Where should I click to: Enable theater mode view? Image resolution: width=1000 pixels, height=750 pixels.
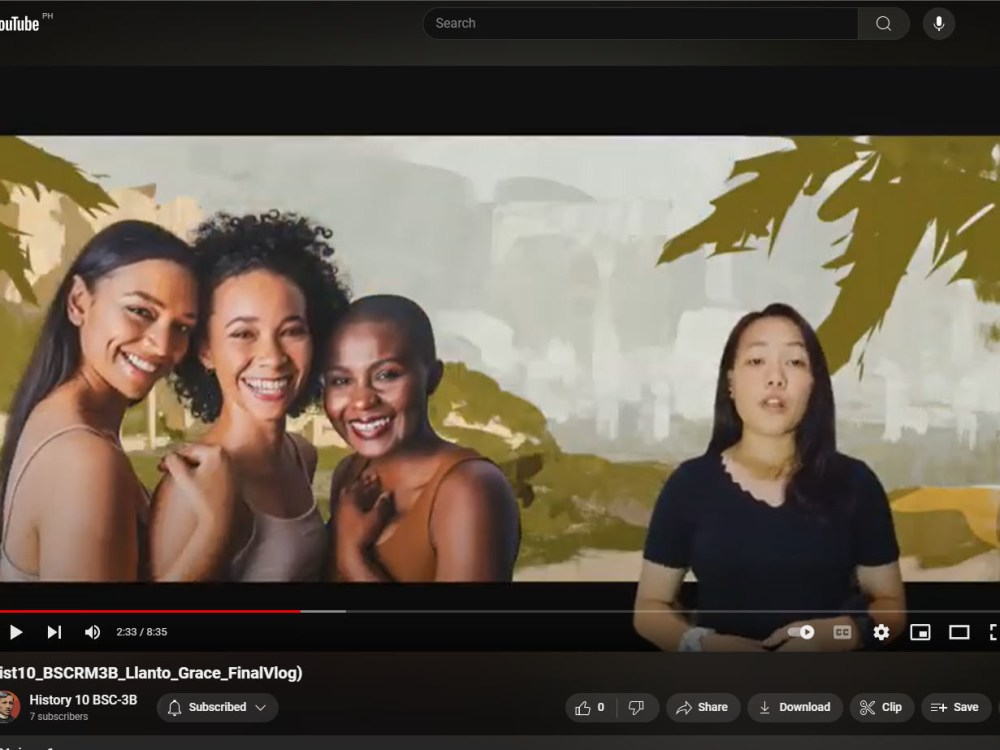[959, 632]
